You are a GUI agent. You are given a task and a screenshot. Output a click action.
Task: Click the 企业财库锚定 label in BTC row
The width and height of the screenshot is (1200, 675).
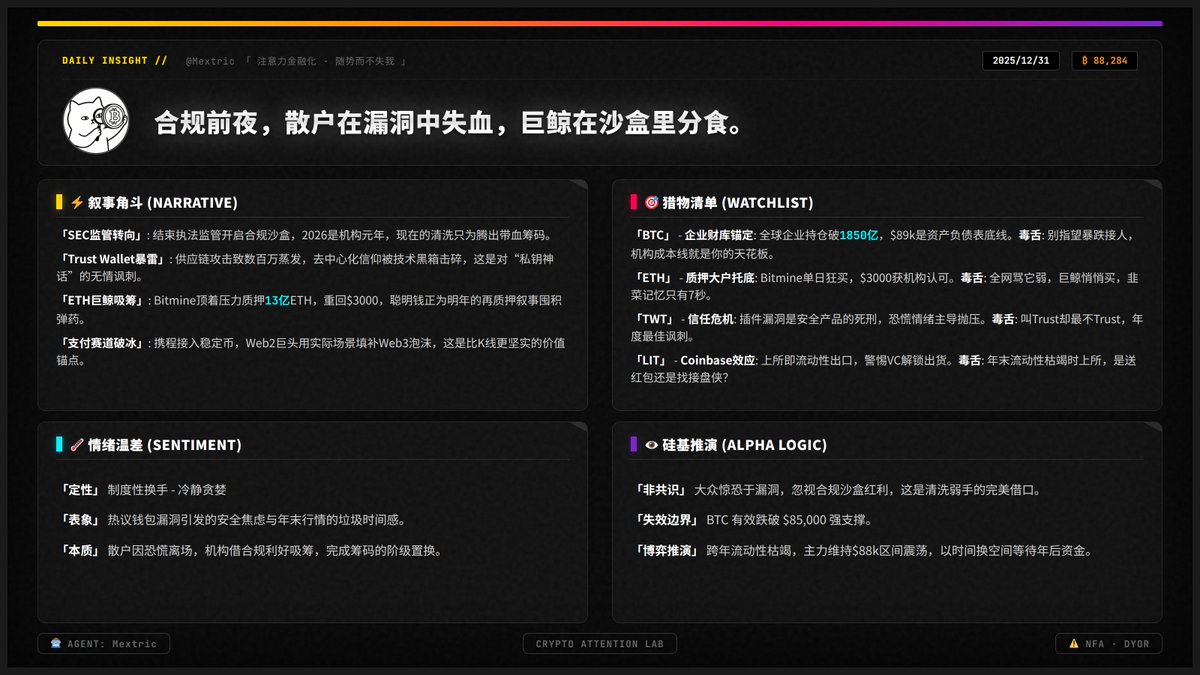click(x=718, y=236)
